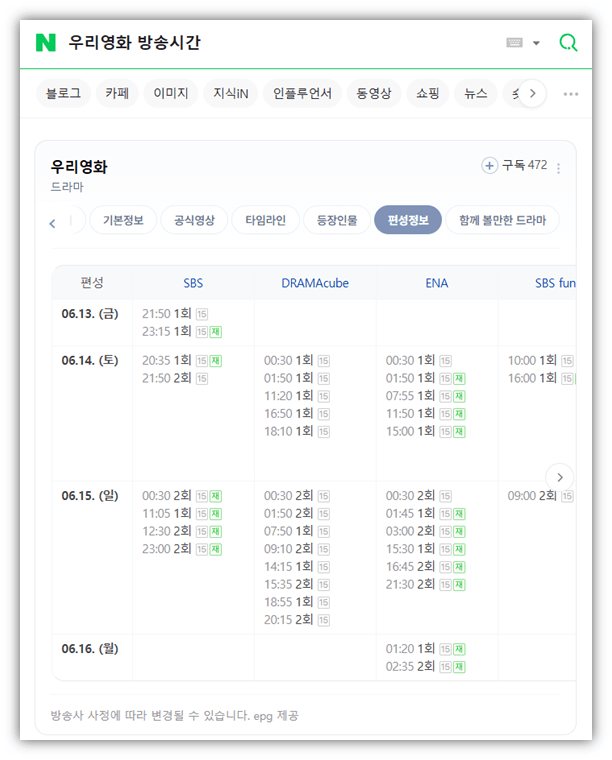Click DRAMAcube 20:15 2회 entry
The image size is (612, 760).
tap(297, 620)
